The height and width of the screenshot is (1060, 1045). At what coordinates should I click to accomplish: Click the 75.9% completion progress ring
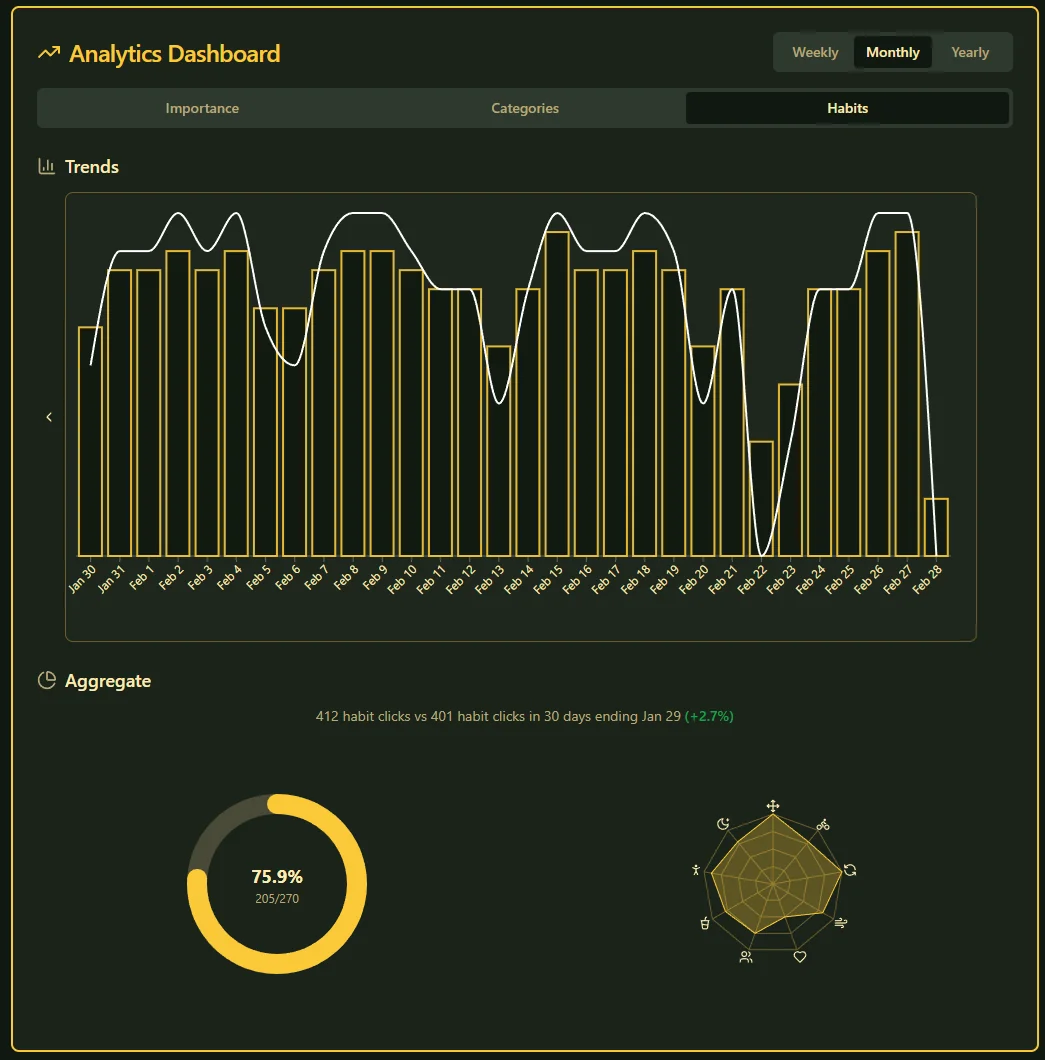pyautogui.click(x=277, y=884)
